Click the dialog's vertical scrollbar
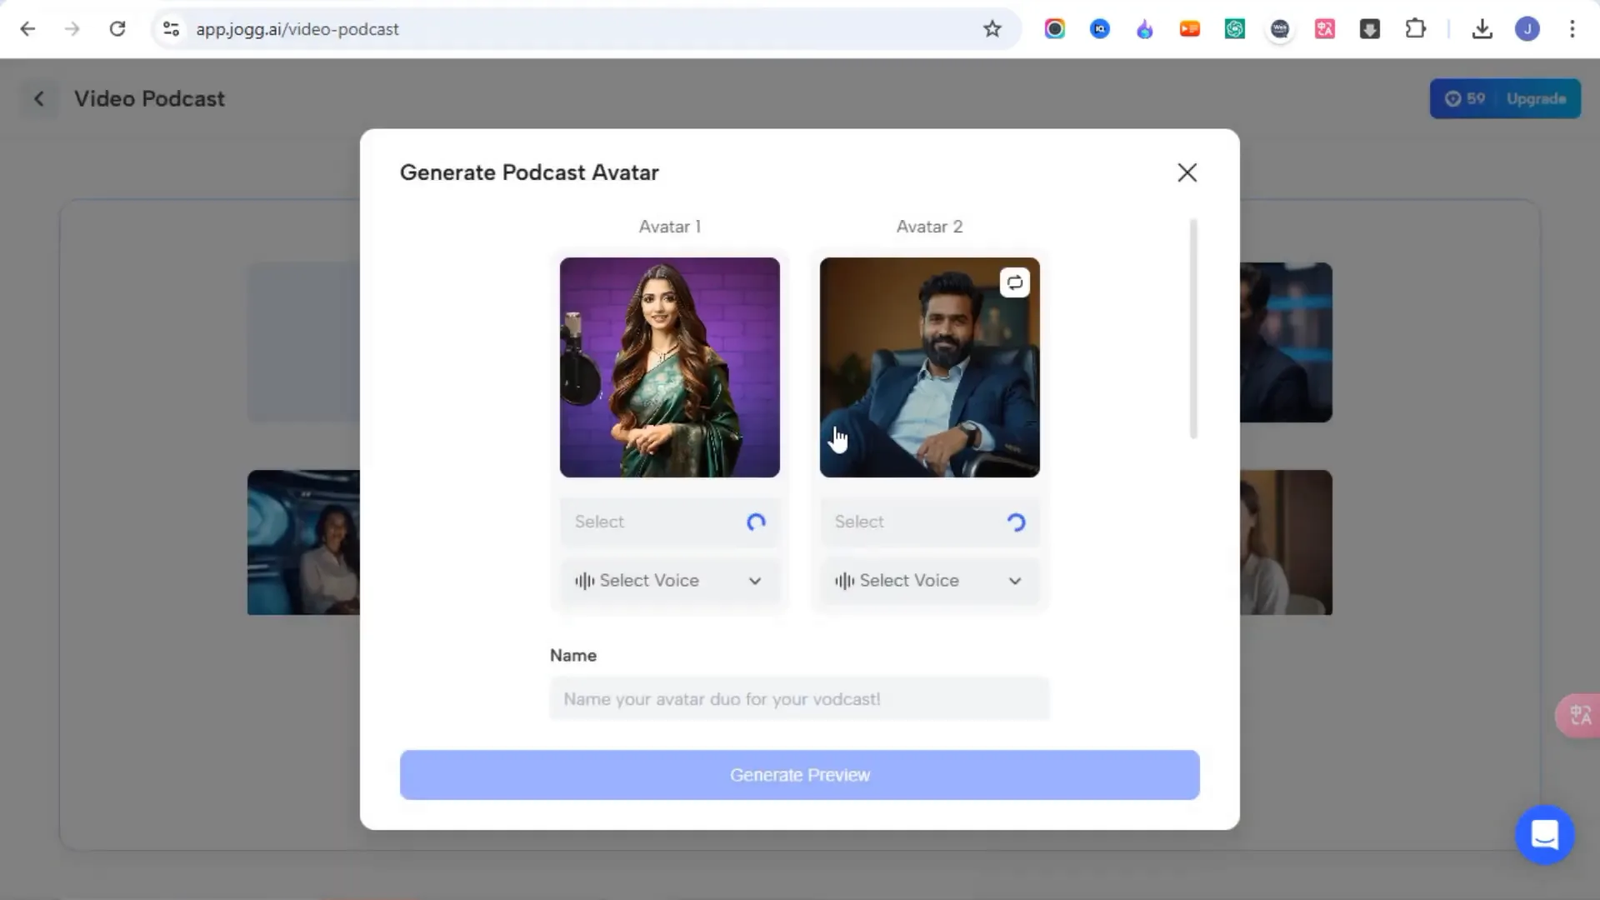The width and height of the screenshot is (1600, 900). 1193,328
